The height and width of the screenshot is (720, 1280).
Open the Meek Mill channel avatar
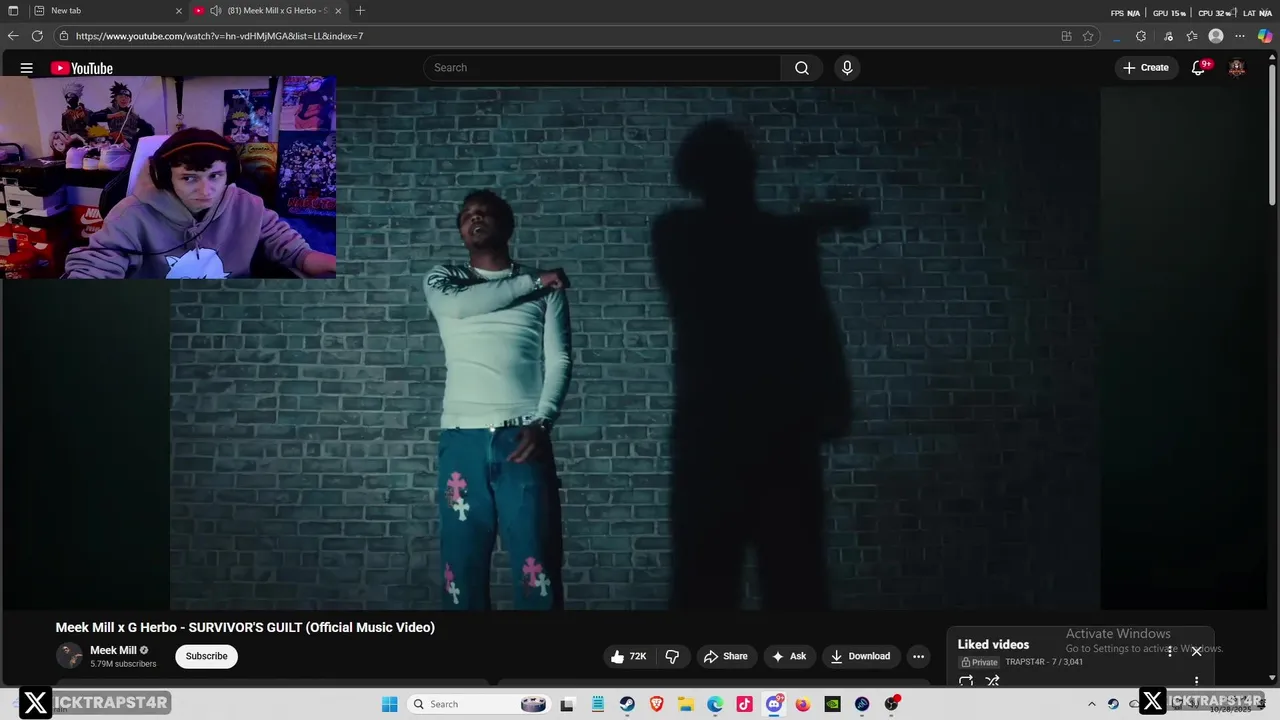click(x=69, y=656)
